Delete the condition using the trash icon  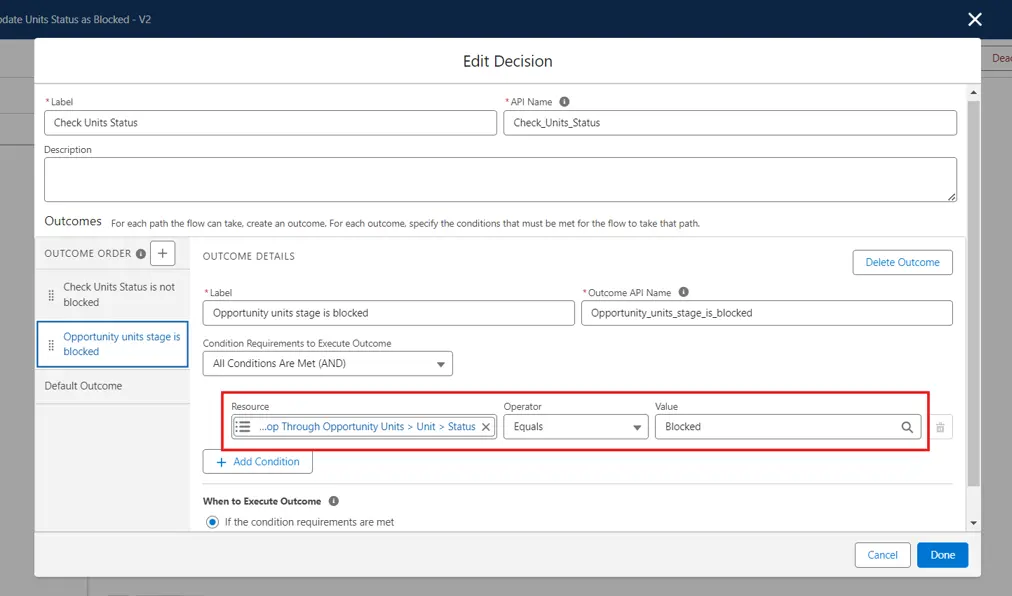[940, 427]
